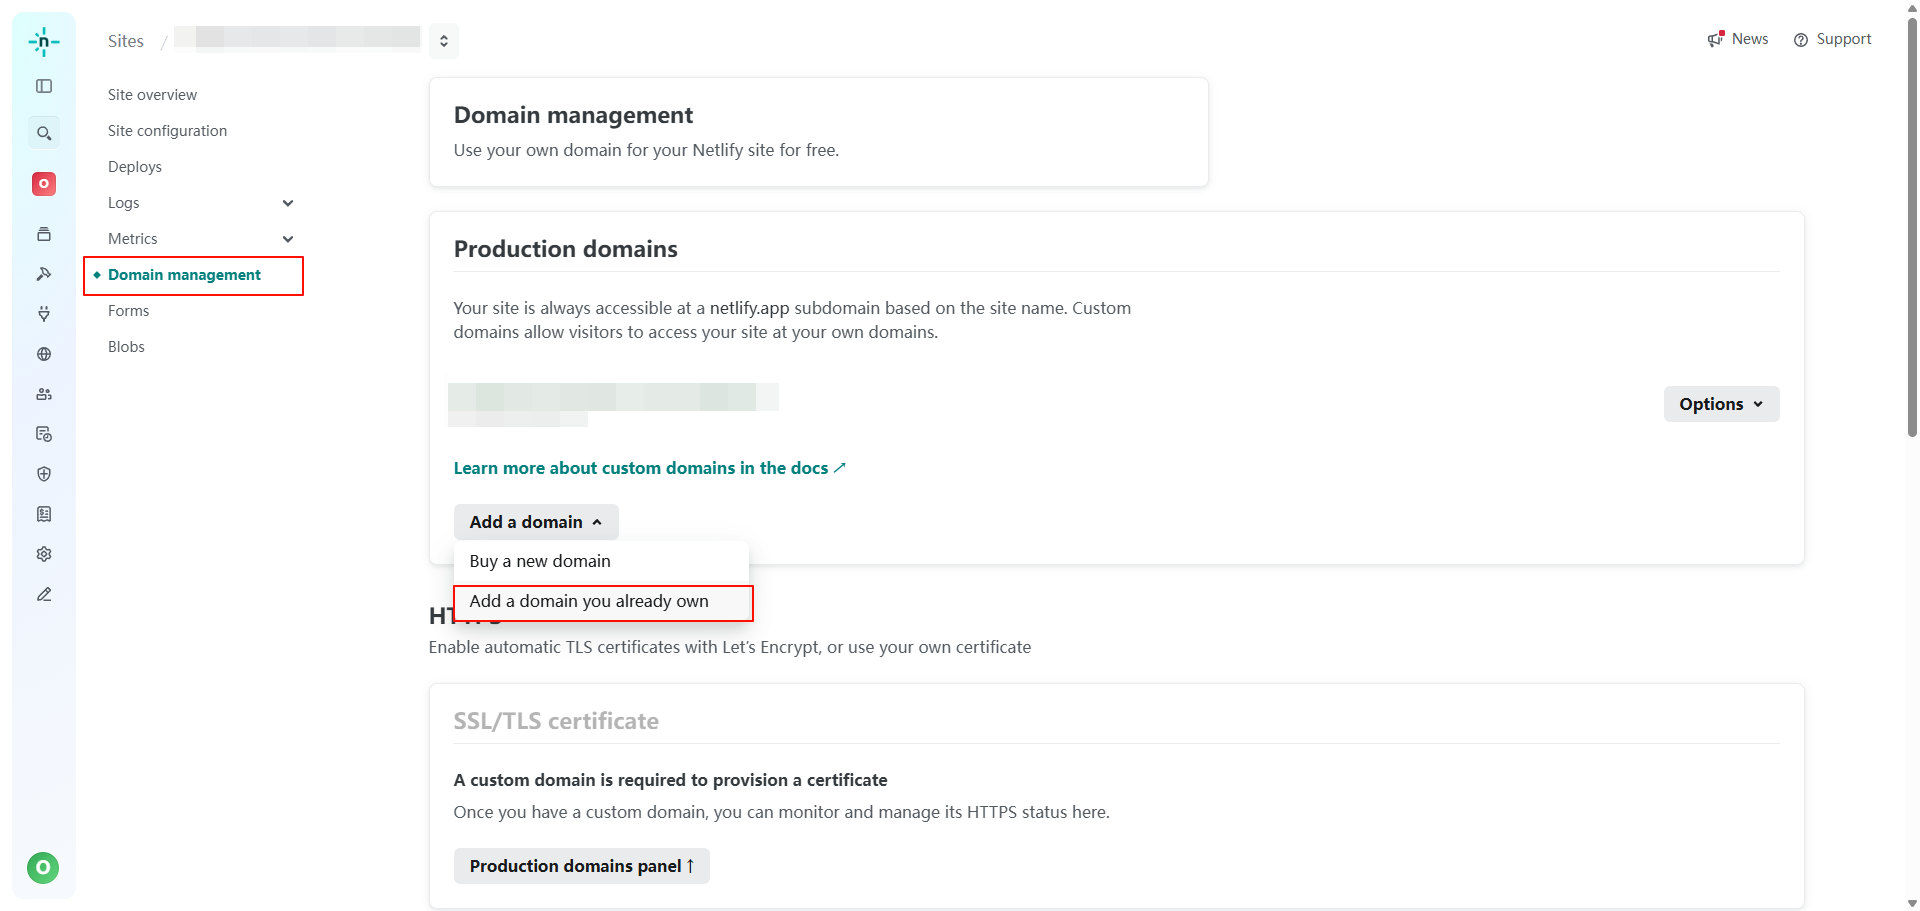Viewport: 1920px width, 911px height.
Task: Open the Options dropdown
Action: (x=1720, y=404)
